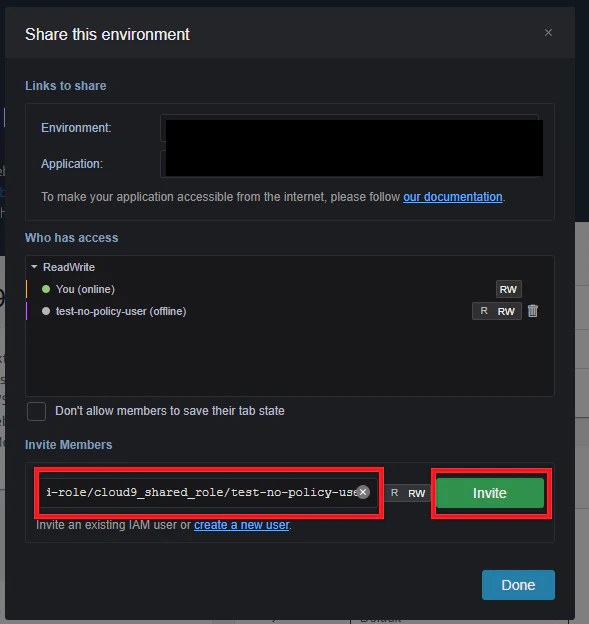Close the Share this environment dialog
The image size is (589, 624).
548,33
